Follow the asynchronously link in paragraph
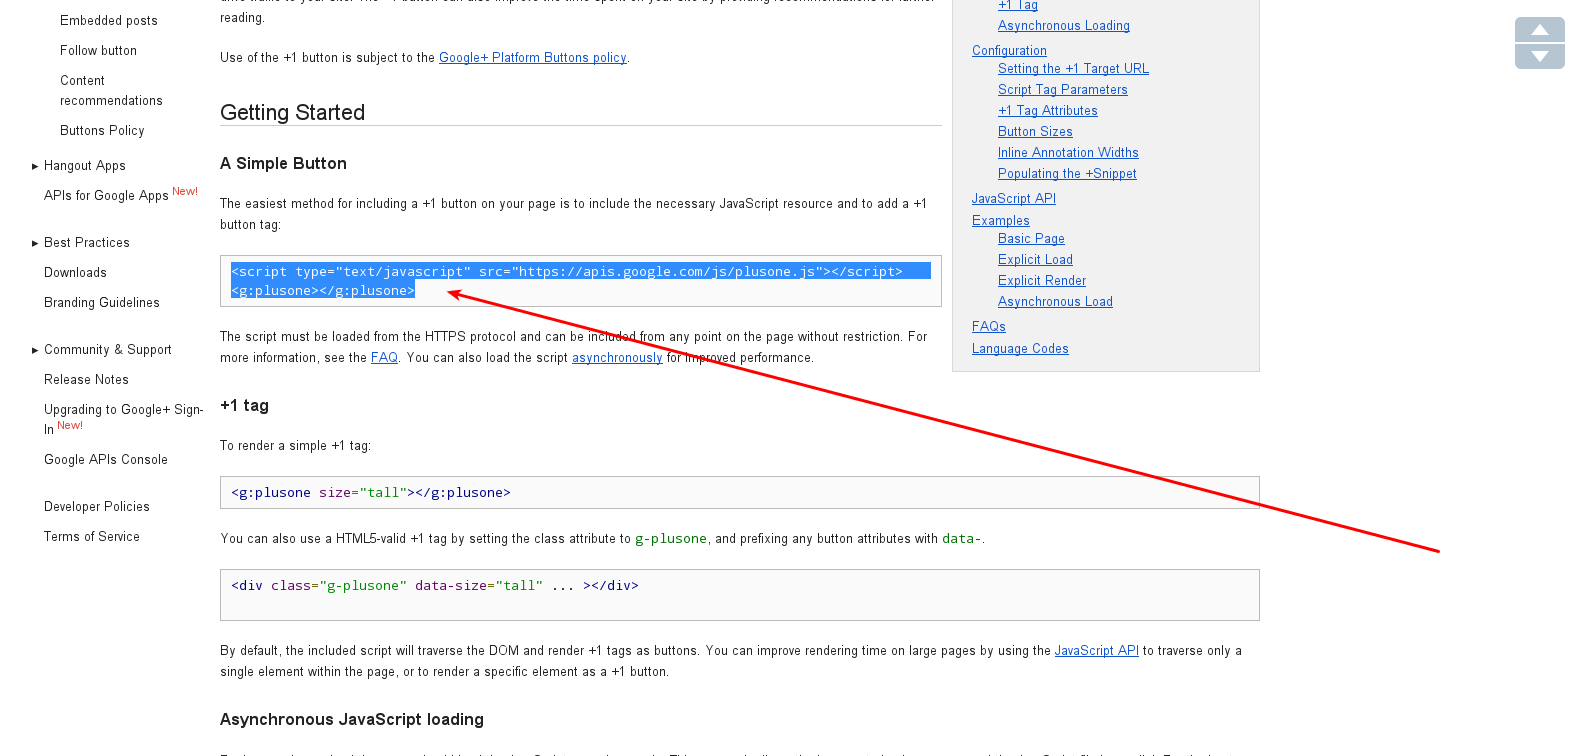Image resolution: width=1579 pixels, height=756 pixels. (617, 358)
